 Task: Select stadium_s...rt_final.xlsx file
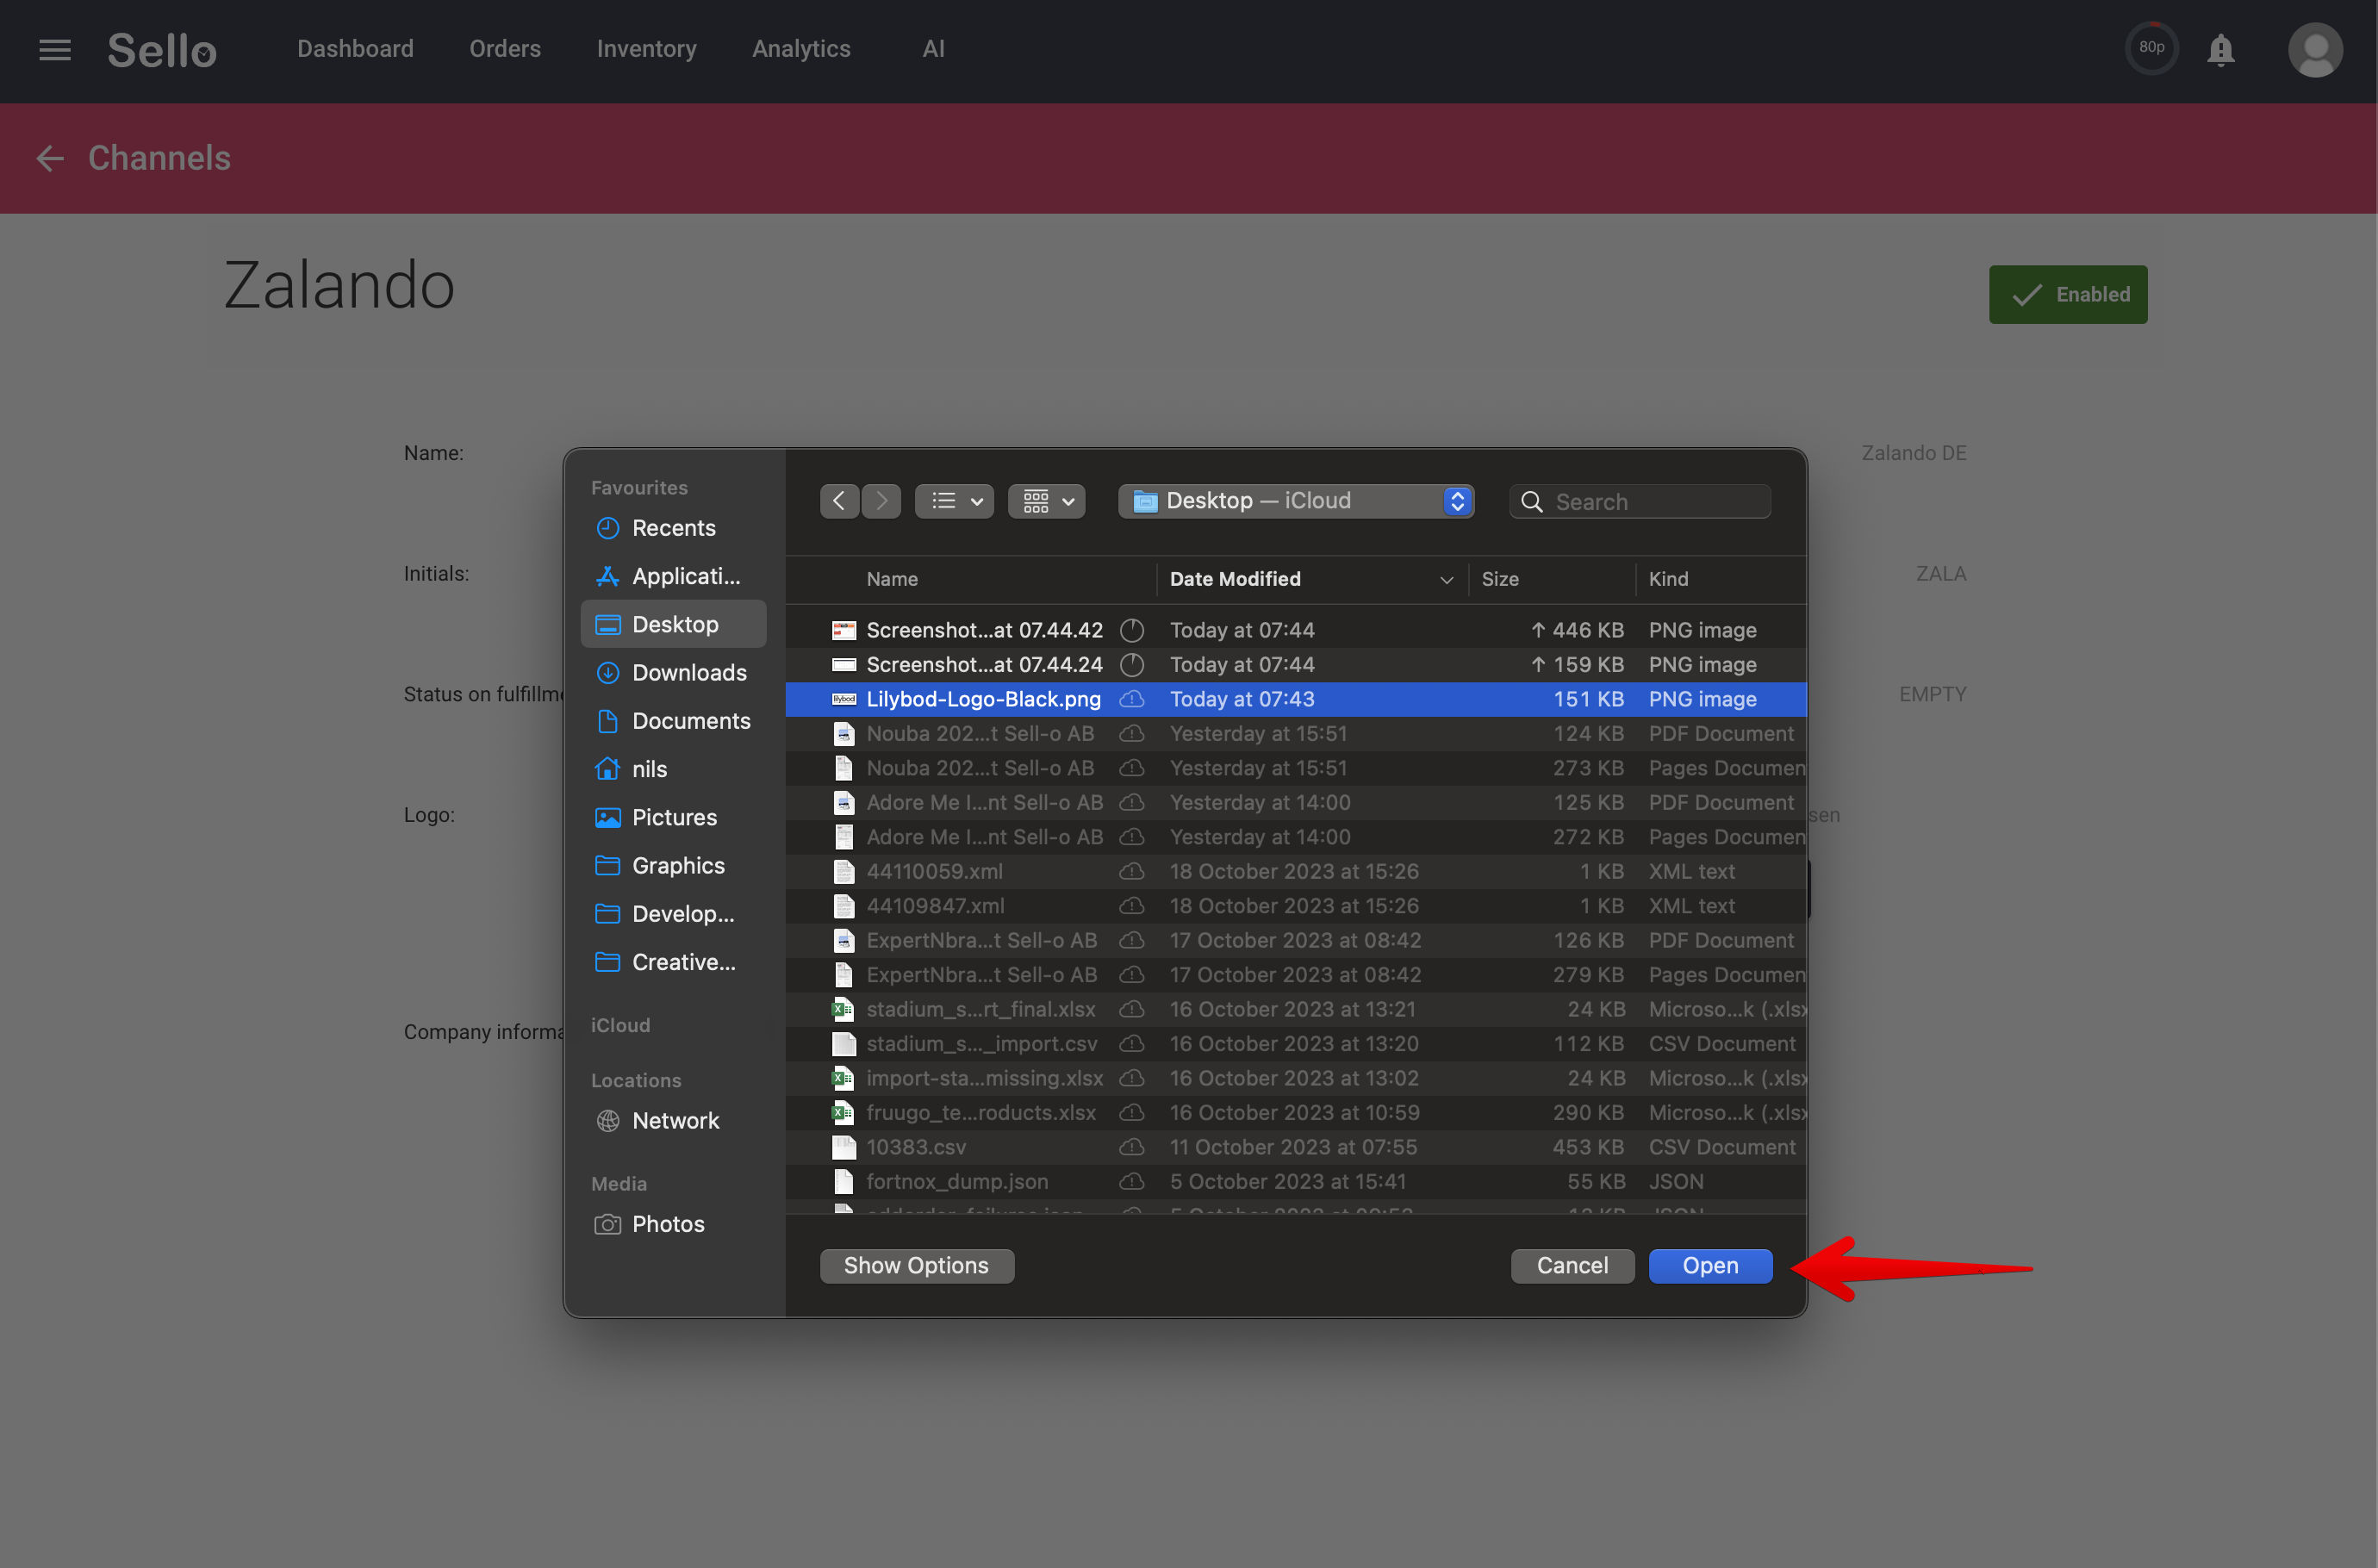1296,1009
